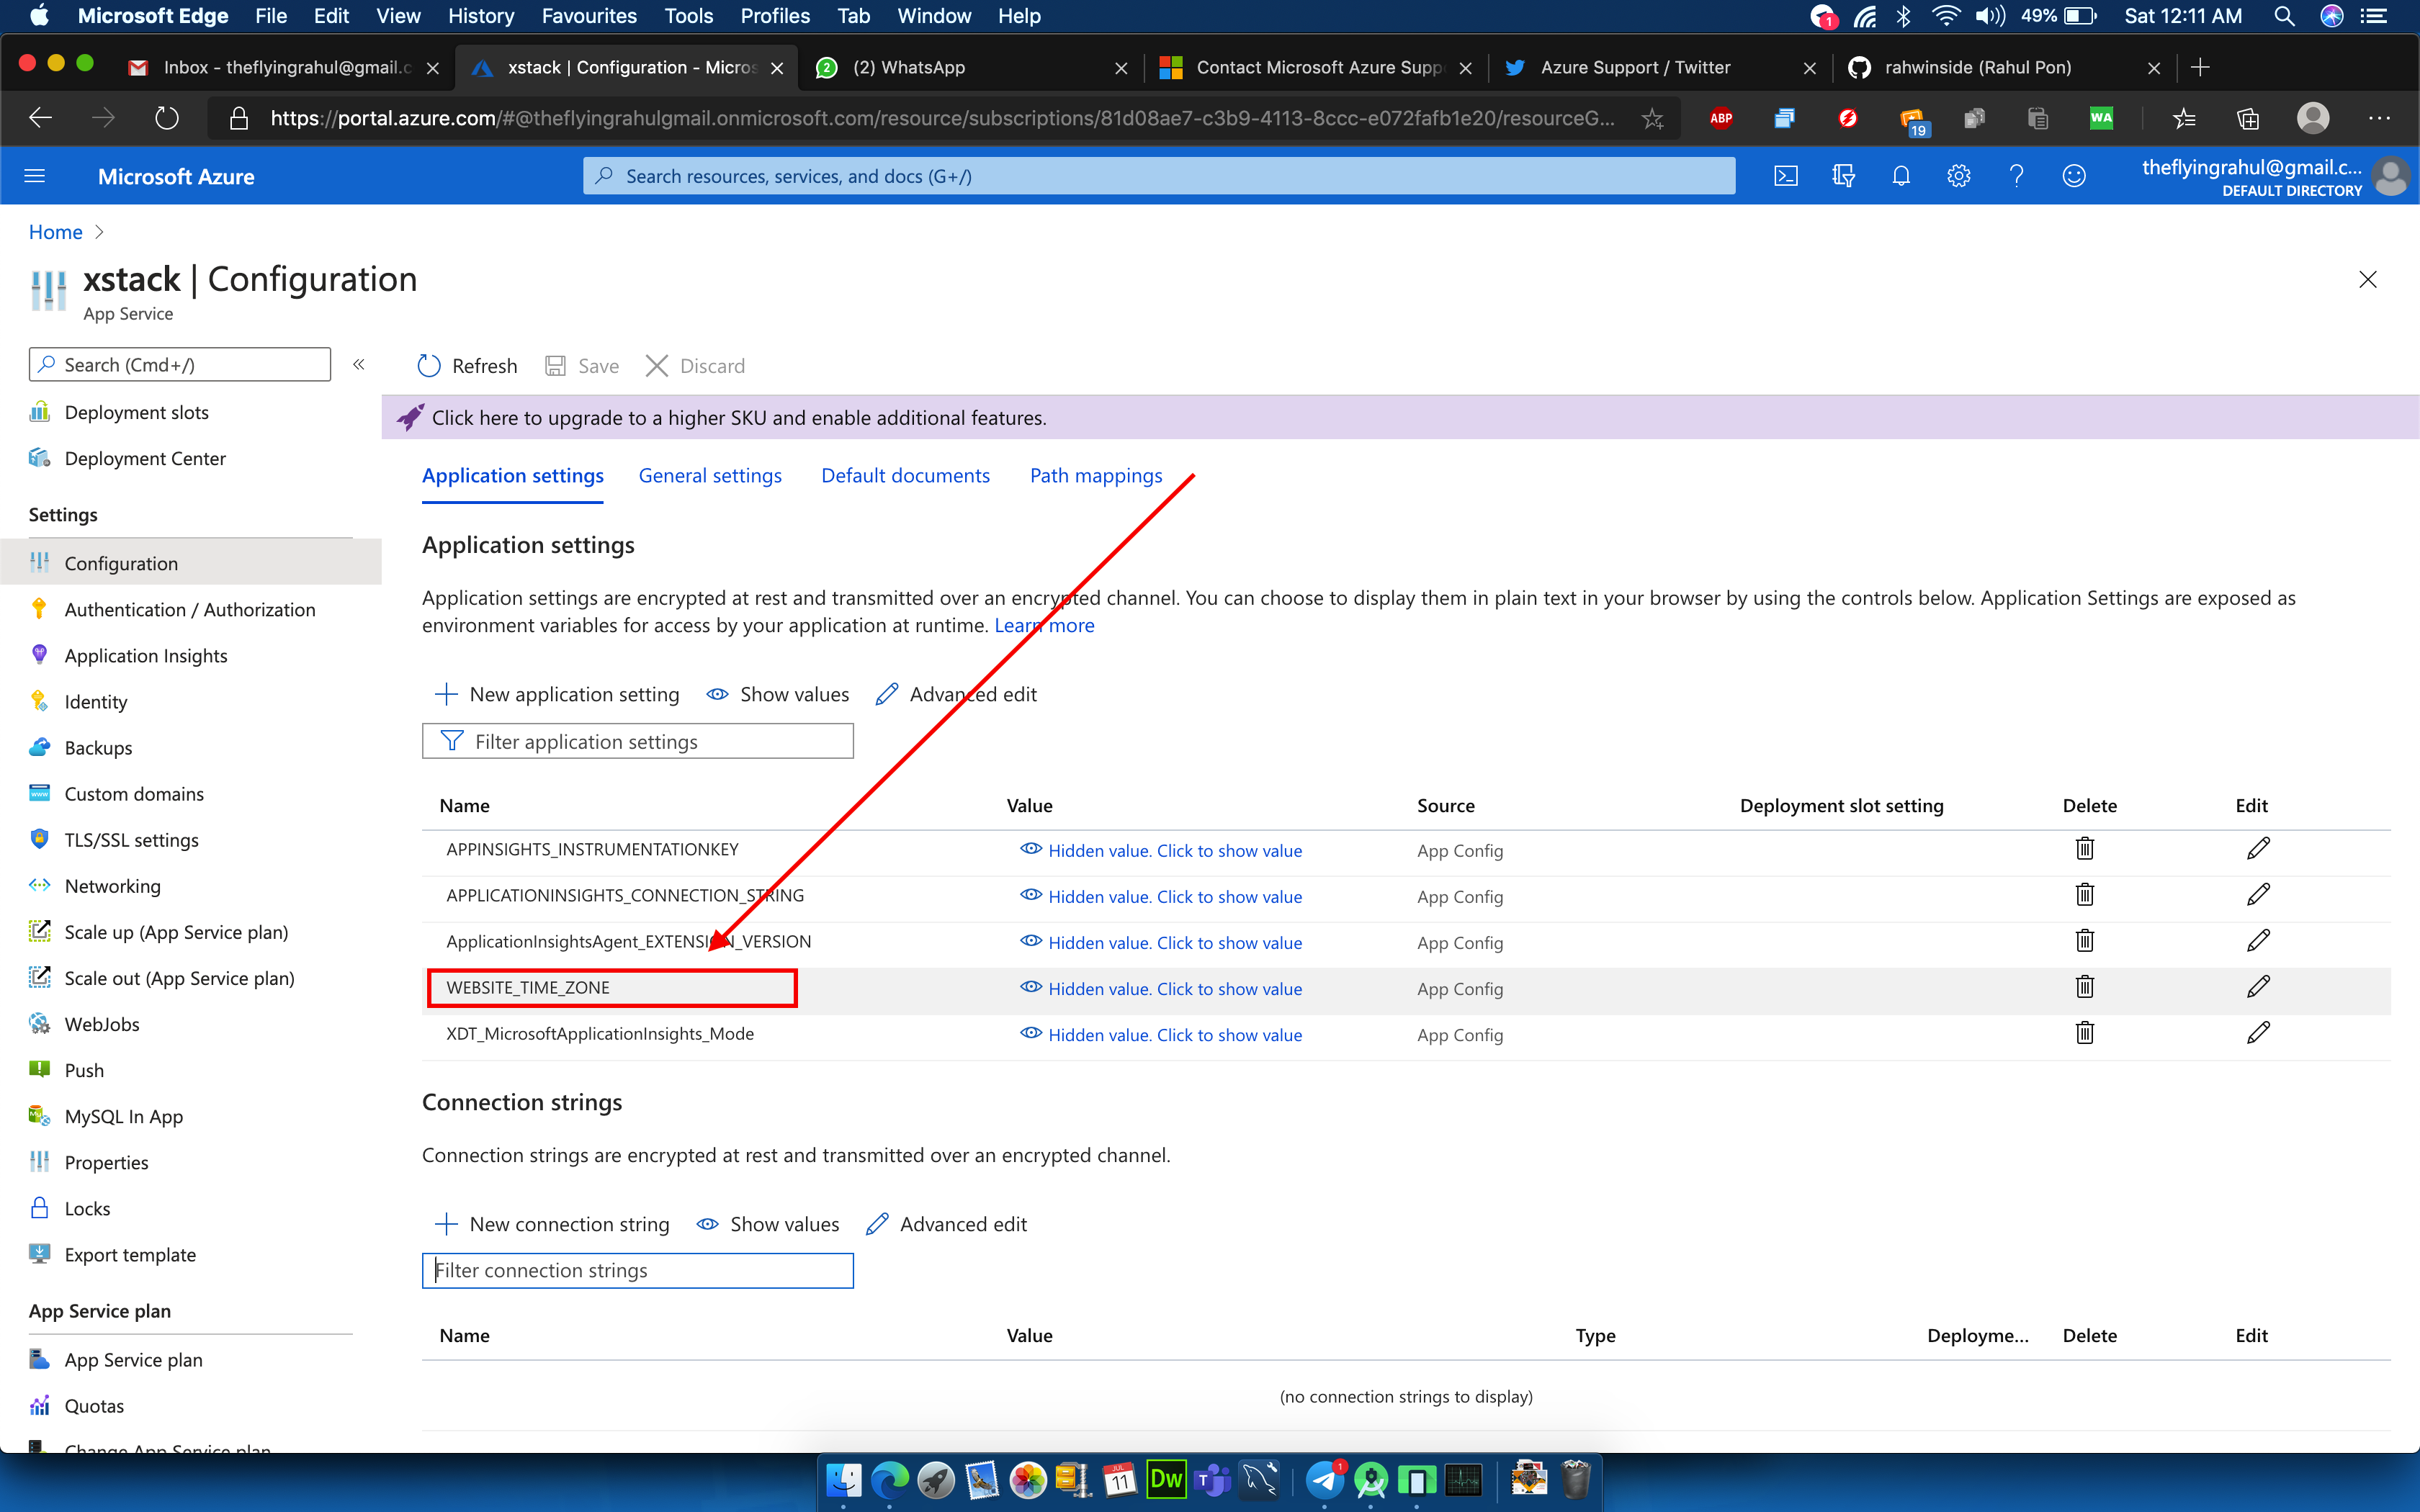Click the Refresh button
The width and height of the screenshot is (2420, 1512).
[467, 366]
